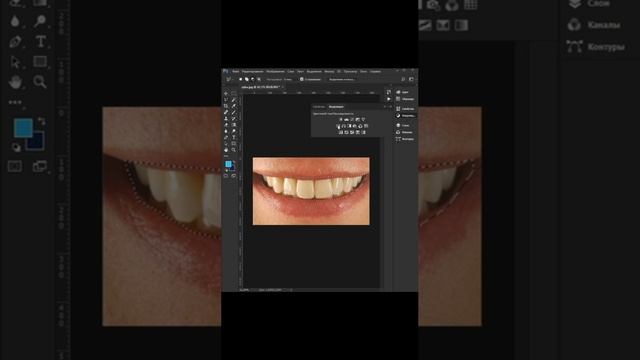
Task: Select the Quick Selection tool in center window
Action: [x=234, y=100]
